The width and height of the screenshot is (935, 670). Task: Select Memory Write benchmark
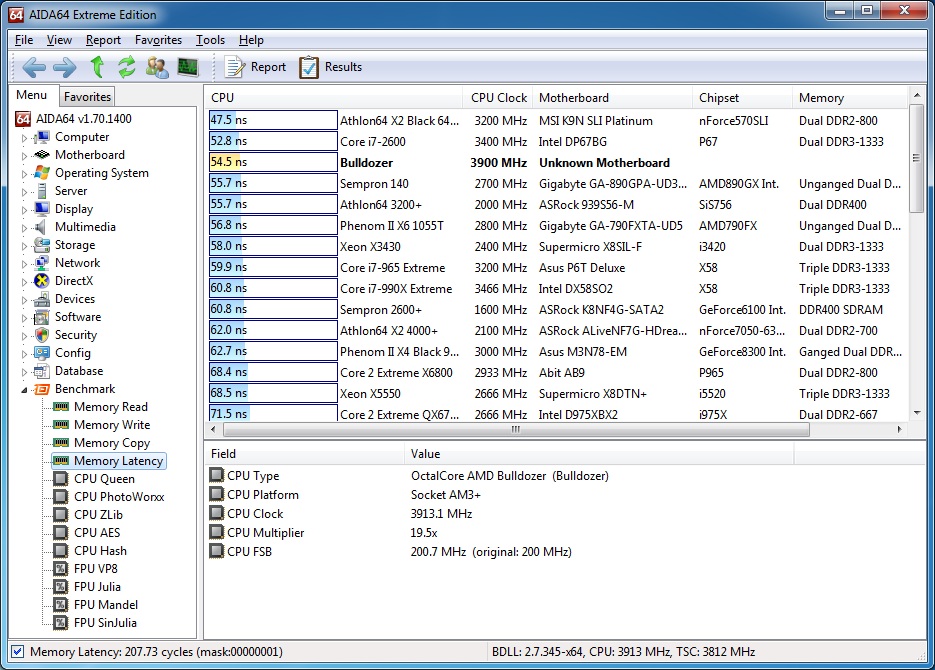pyautogui.click(x=112, y=425)
